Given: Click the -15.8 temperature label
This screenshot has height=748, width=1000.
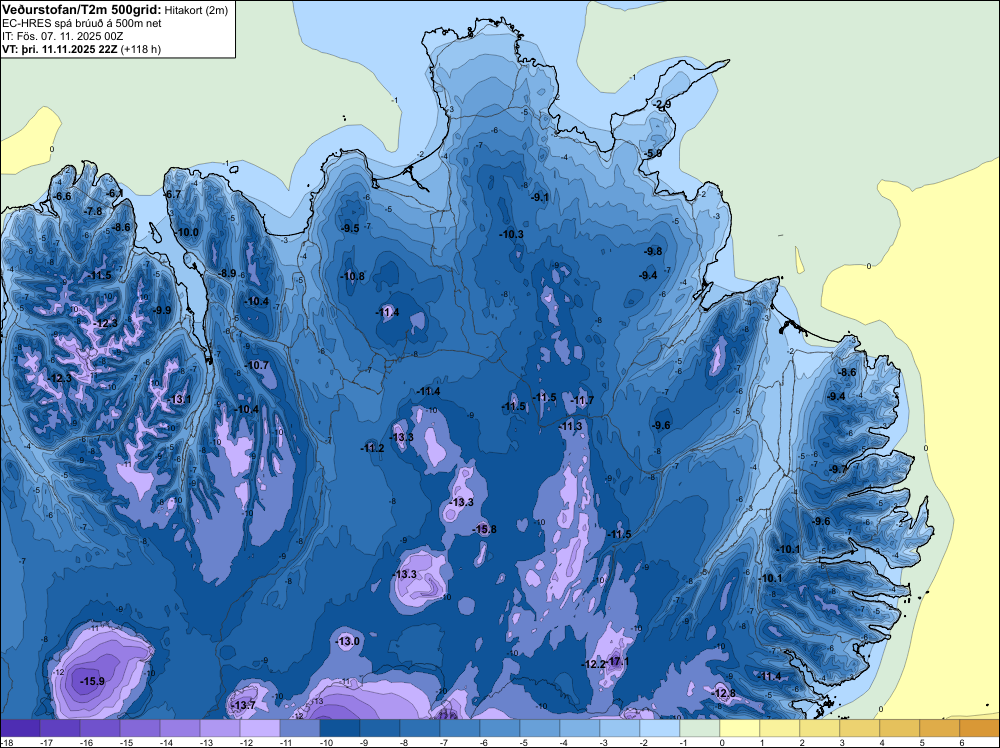Looking at the screenshot, I should [x=484, y=529].
